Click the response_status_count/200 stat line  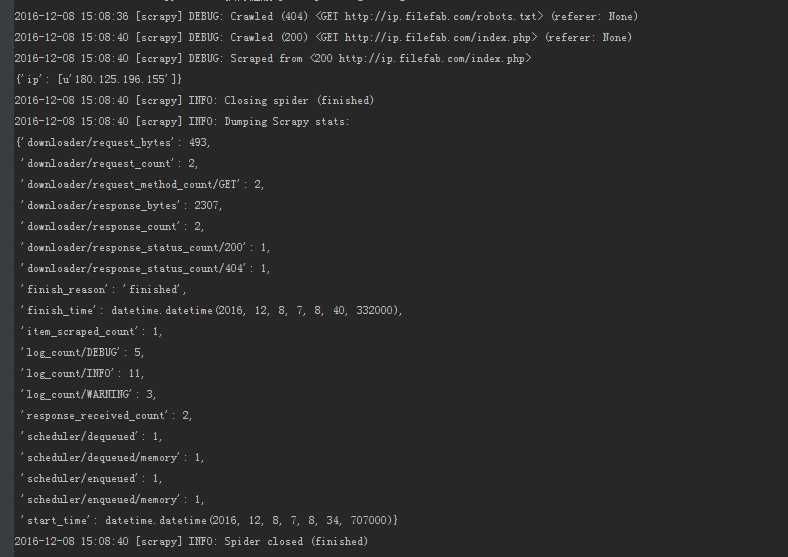(x=145, y=248)
